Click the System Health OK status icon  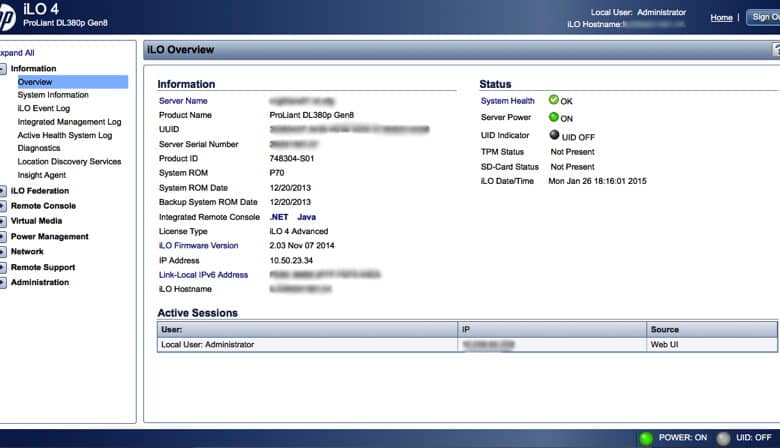point(553,100)
